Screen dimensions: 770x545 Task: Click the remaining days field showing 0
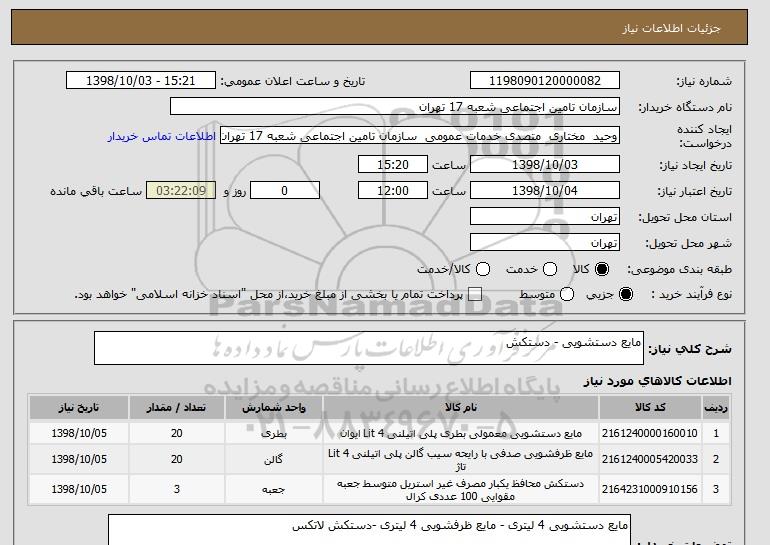pos(285,191)
